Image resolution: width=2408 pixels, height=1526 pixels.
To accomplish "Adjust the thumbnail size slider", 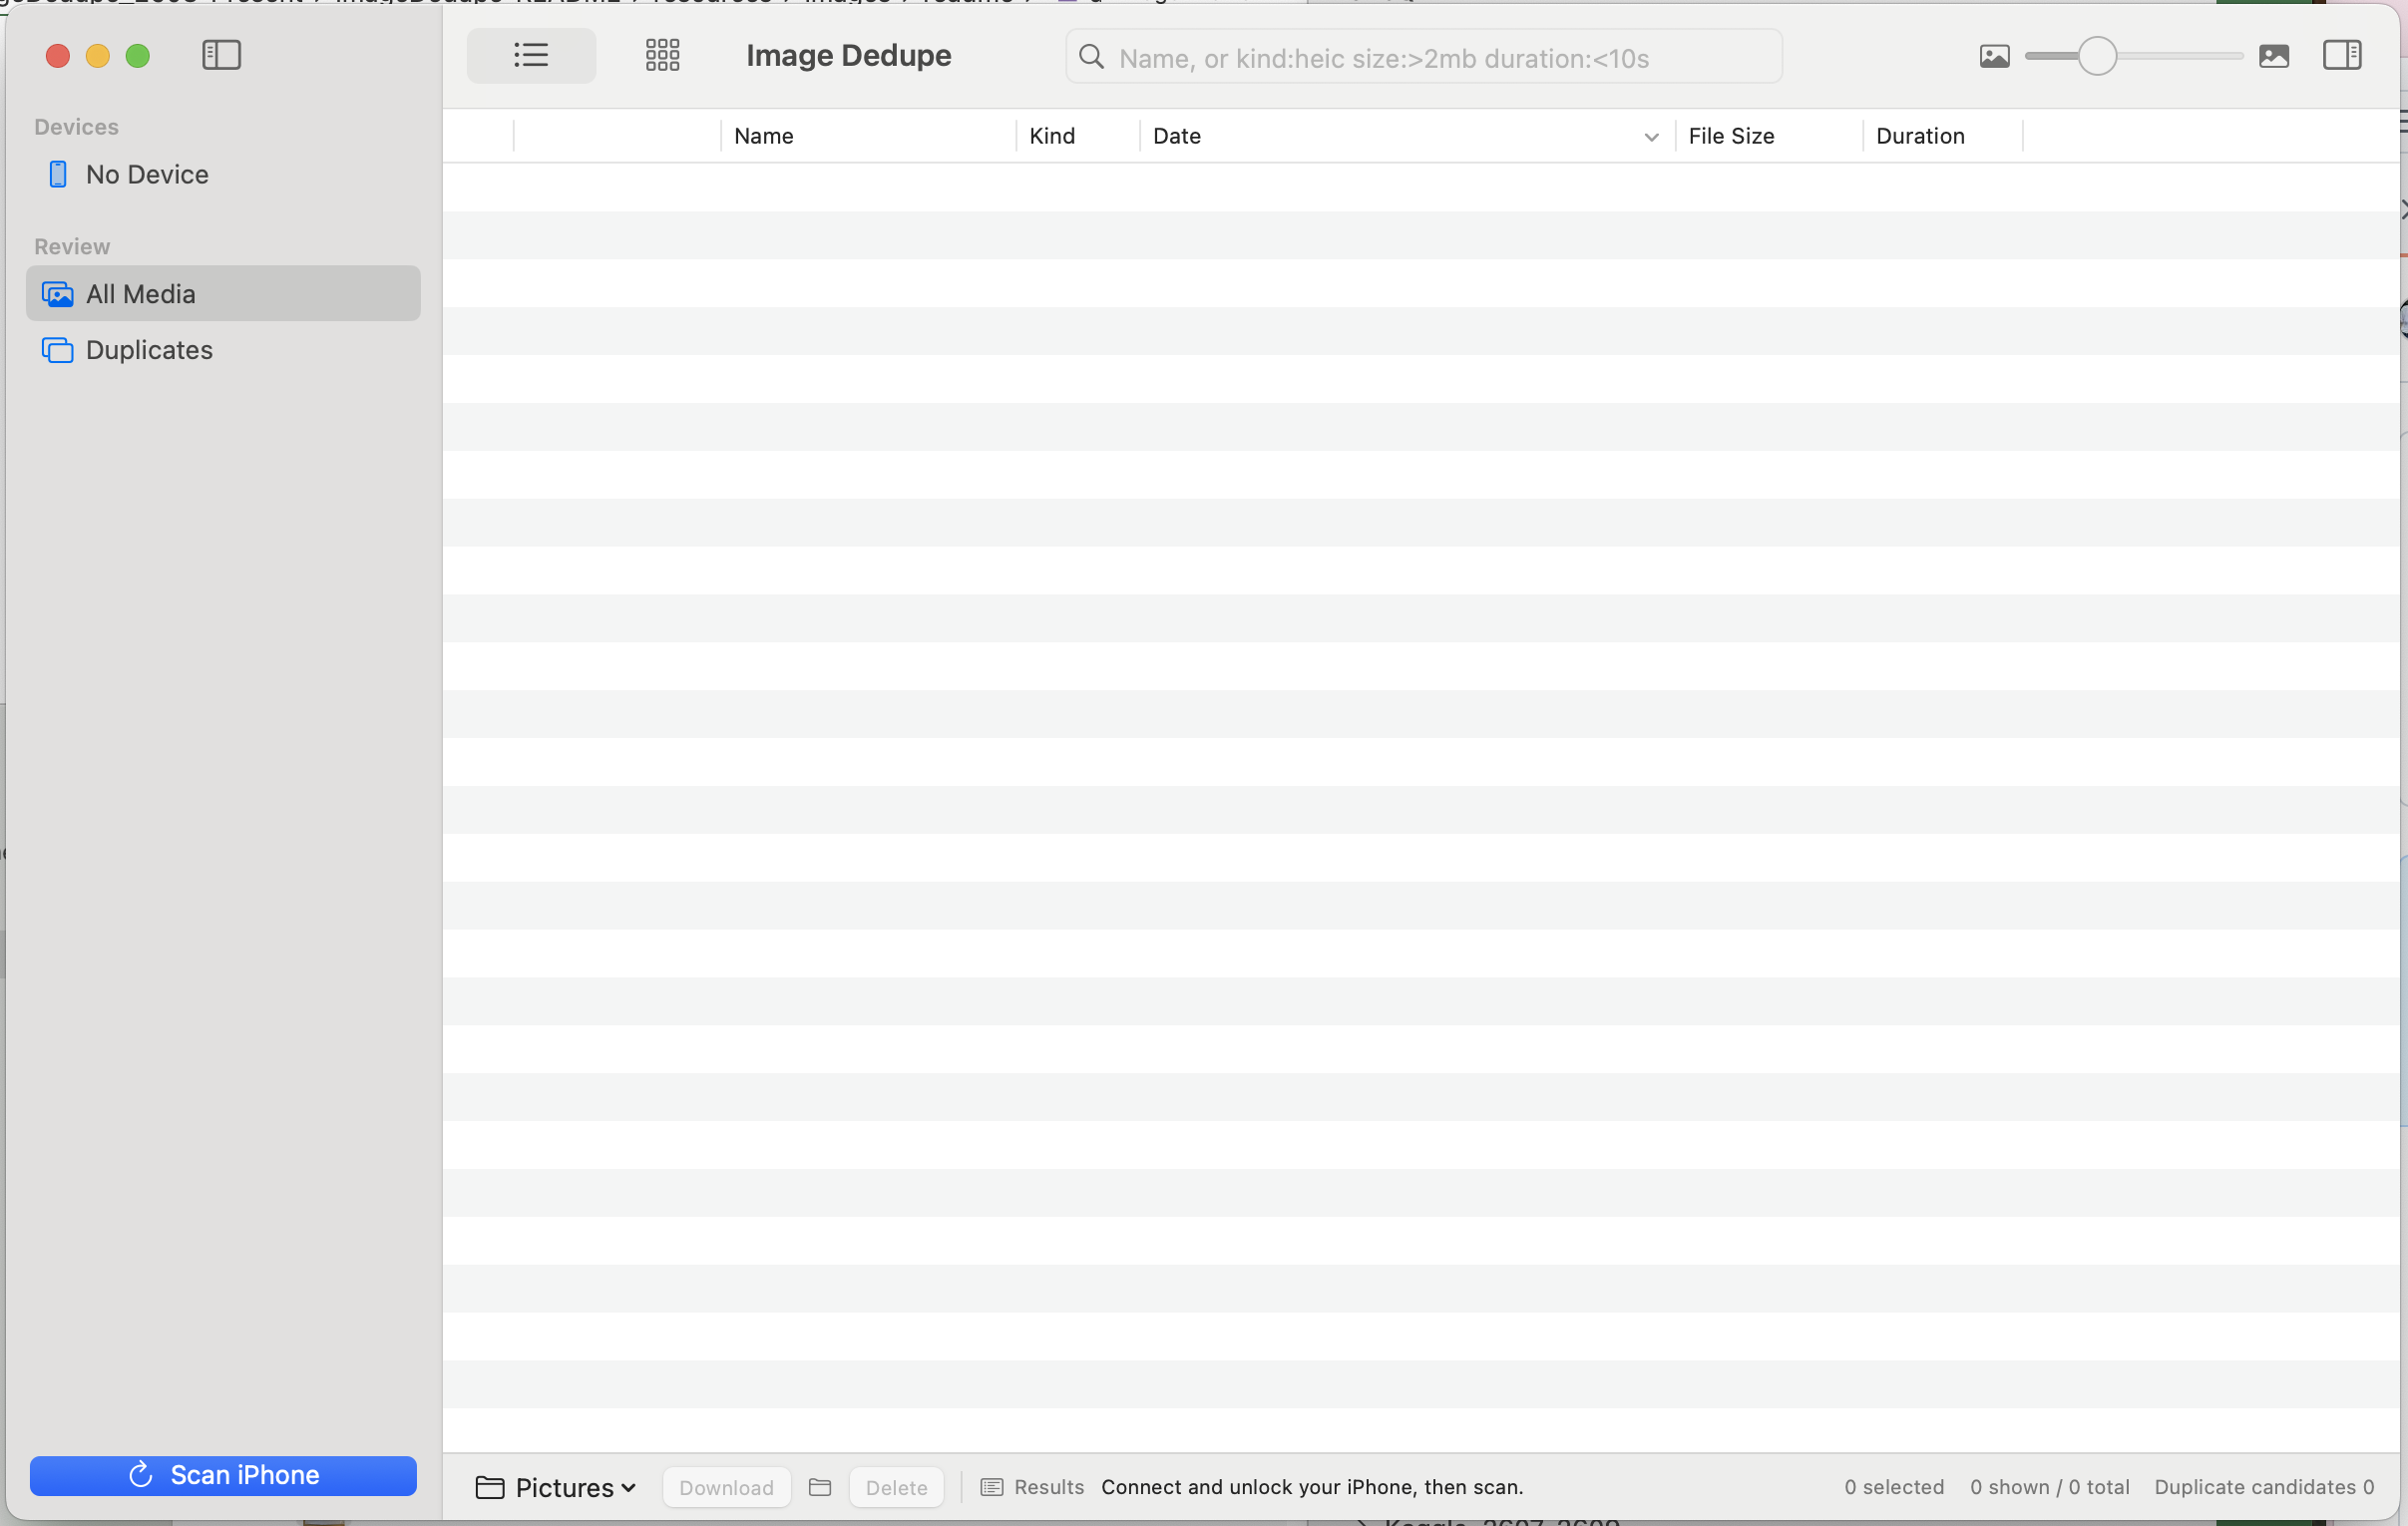I will (x=2134, y=56).
